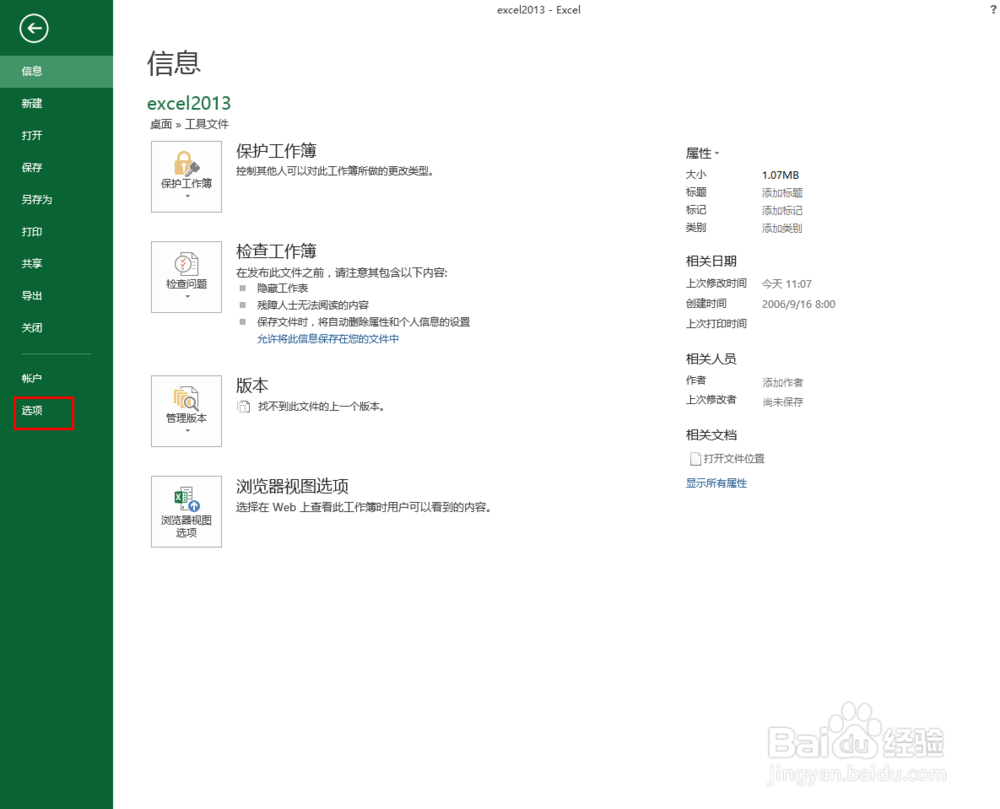Open the 保护工作簿 (Protect Workbook) icon
The width and height of the screenshot is (1000, 809).
click(186, 176)
